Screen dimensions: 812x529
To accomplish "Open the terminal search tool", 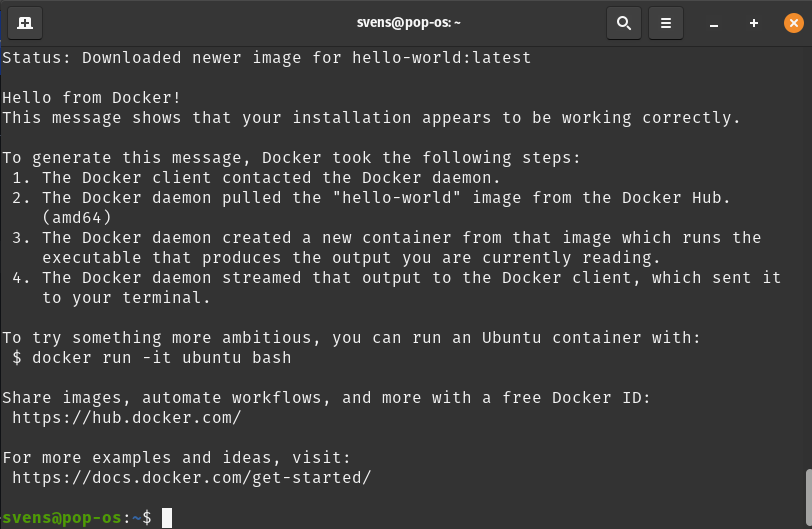I will tap(624, 23).
